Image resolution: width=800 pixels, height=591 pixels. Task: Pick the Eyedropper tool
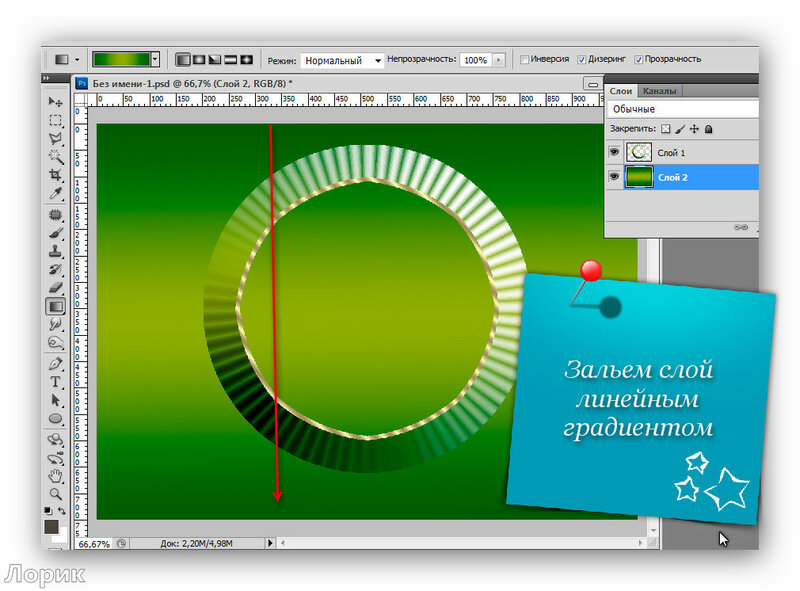[x=56, y=191]
